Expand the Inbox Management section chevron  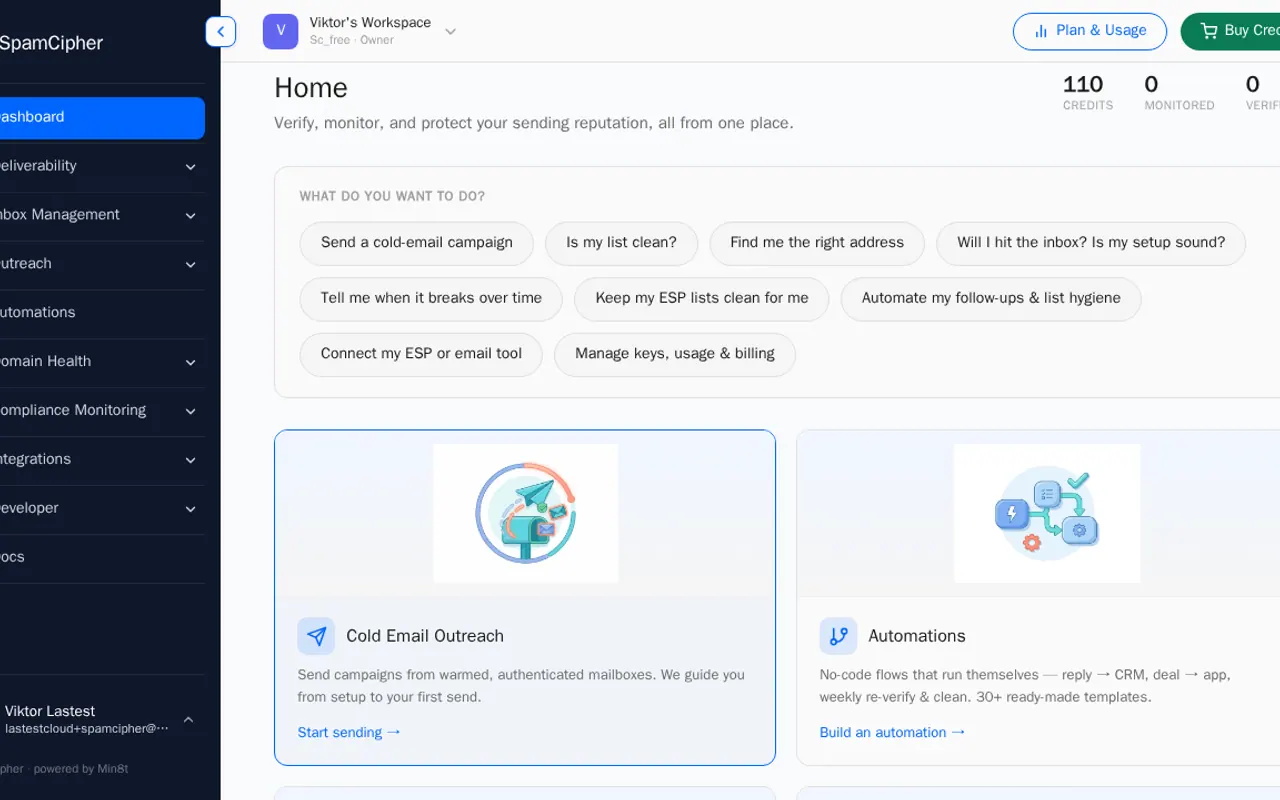pos(190,215)
